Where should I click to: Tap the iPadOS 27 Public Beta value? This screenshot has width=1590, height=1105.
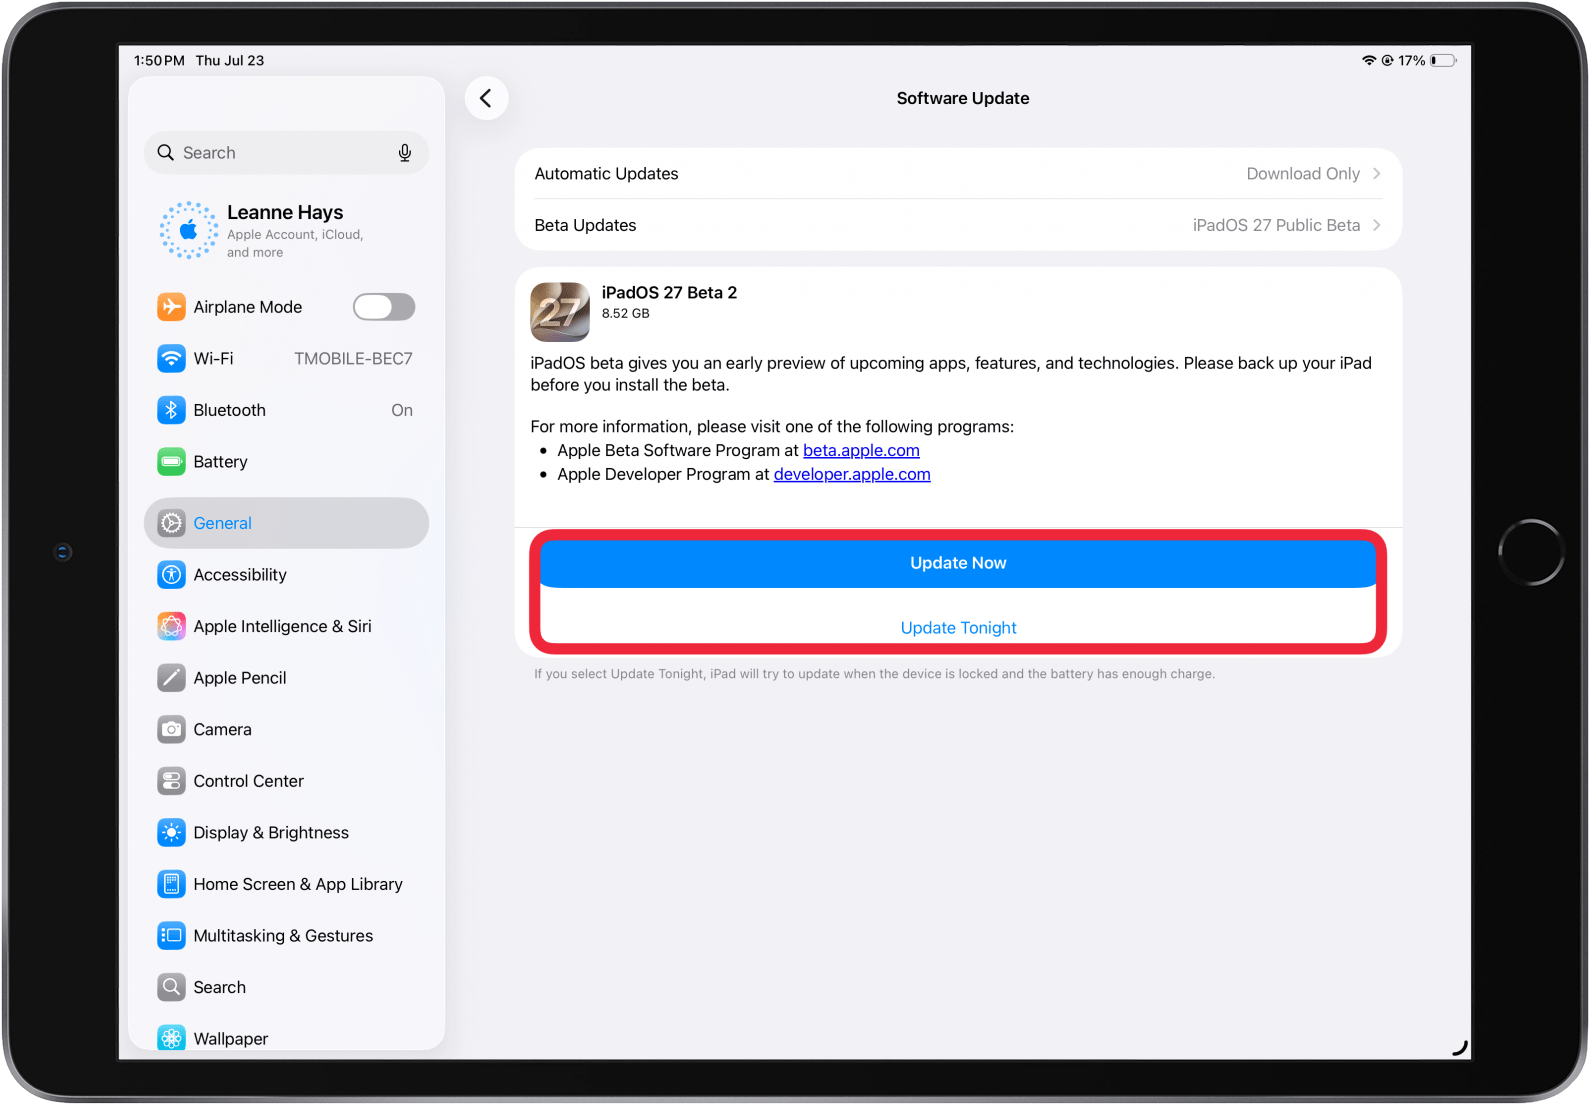click(1276, 225)
